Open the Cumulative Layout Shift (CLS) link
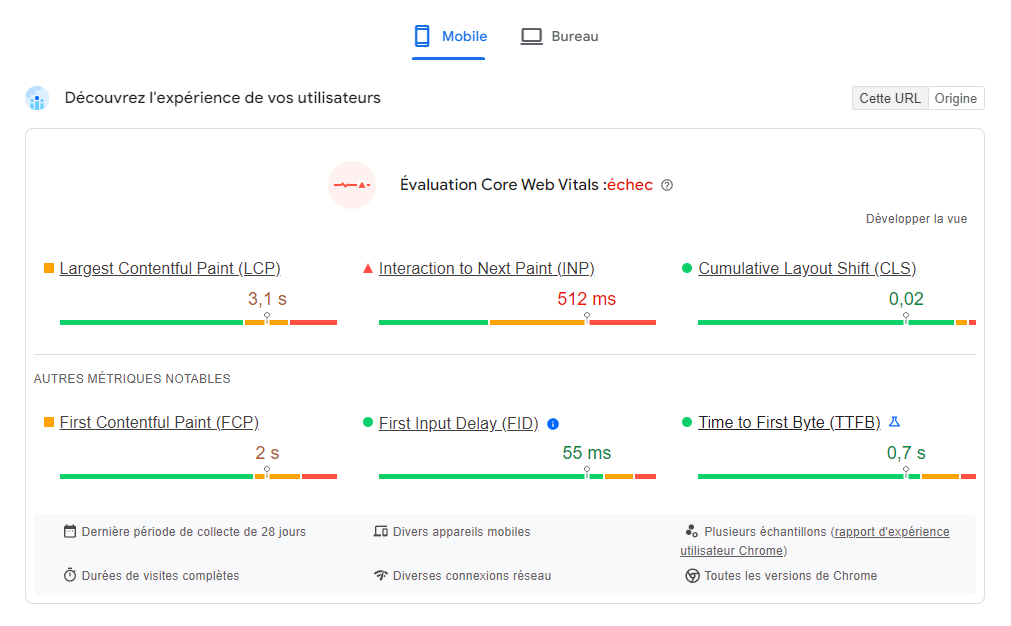1011x626 pixels. [x=807, y=268]
